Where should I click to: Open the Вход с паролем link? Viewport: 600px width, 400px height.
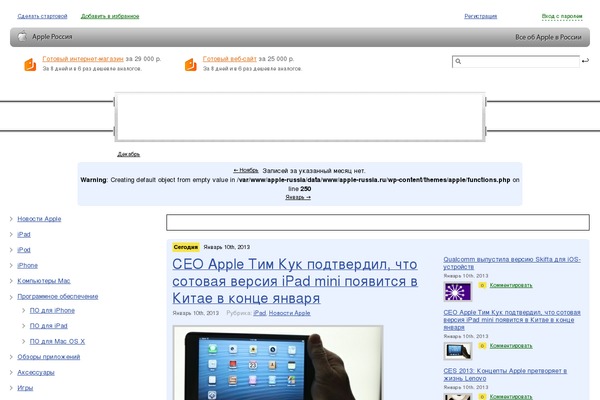[x=562, y=16]
